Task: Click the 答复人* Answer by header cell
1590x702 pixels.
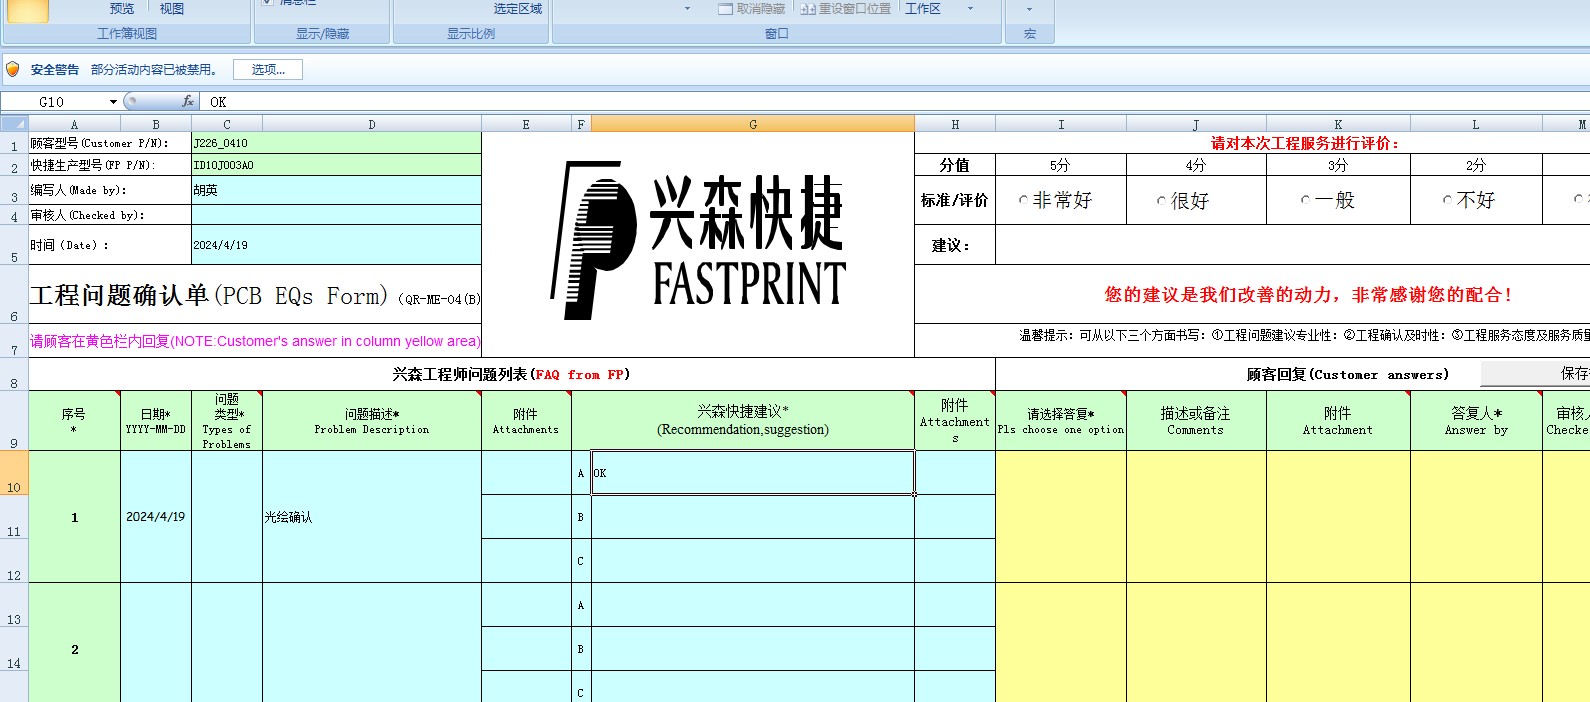Action: (1476, 421)
